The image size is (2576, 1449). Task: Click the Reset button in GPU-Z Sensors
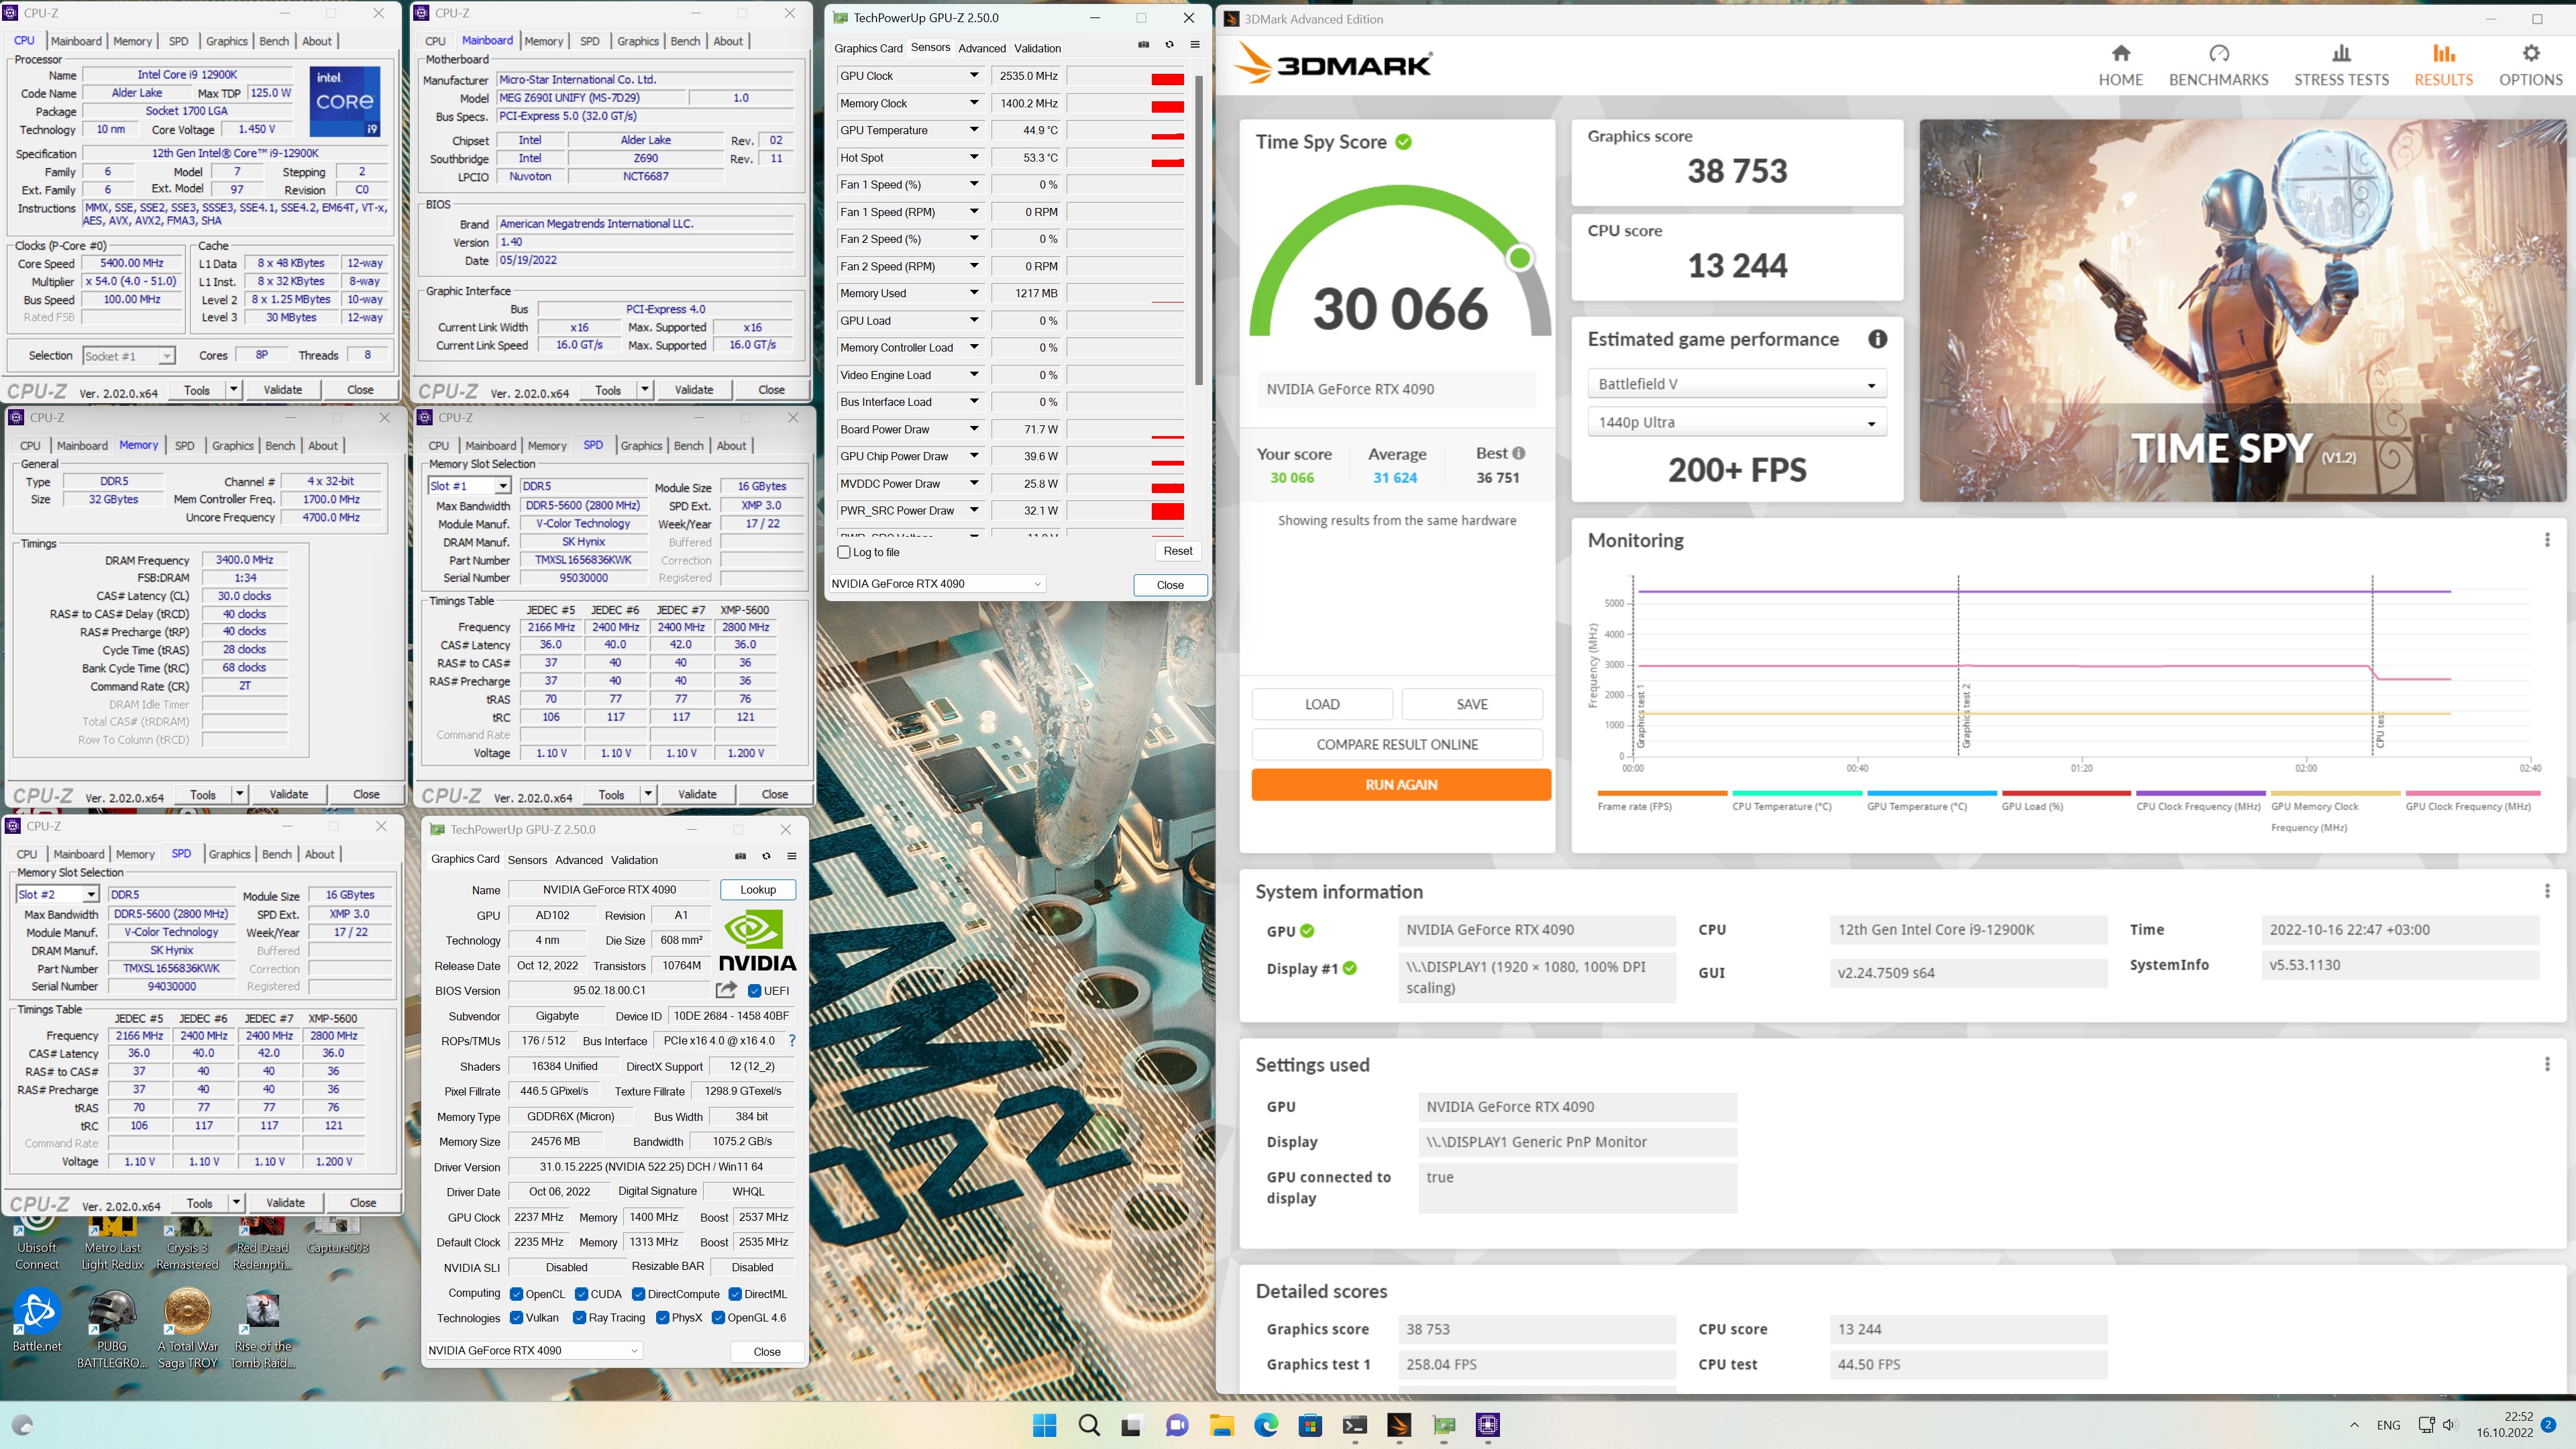click(x=1177, y=551)
